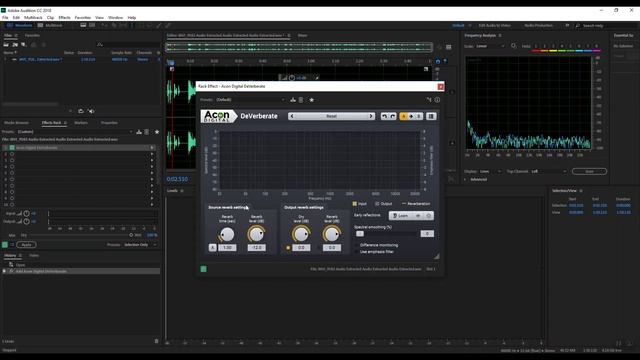Toggle the Output spectrum checkbox
Image resolution: width=640 pixels, height=360 pixels.
point(377,203)
